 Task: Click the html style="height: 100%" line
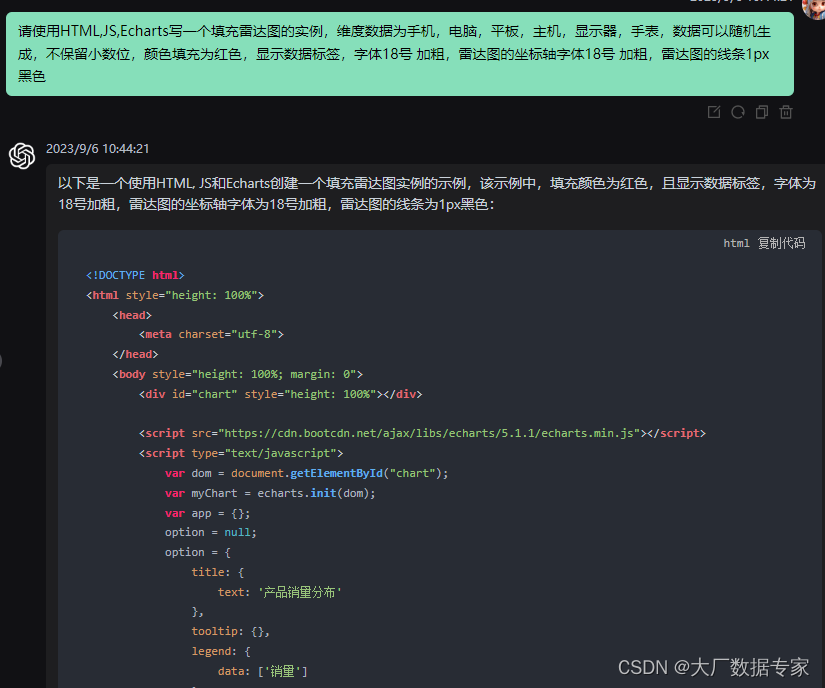coord(175,295)
